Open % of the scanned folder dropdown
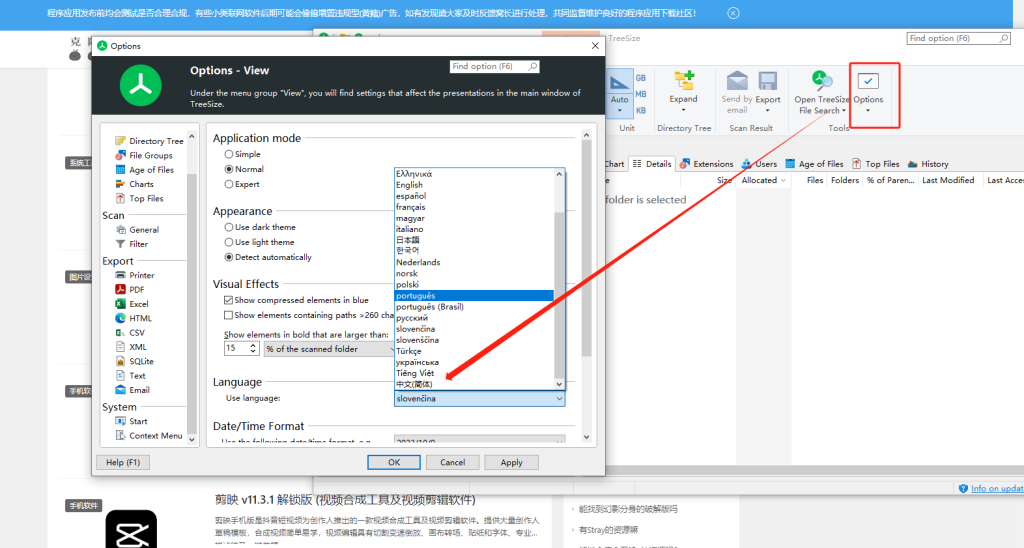This screenshot has height=548, width=1024. coord(329,349)
